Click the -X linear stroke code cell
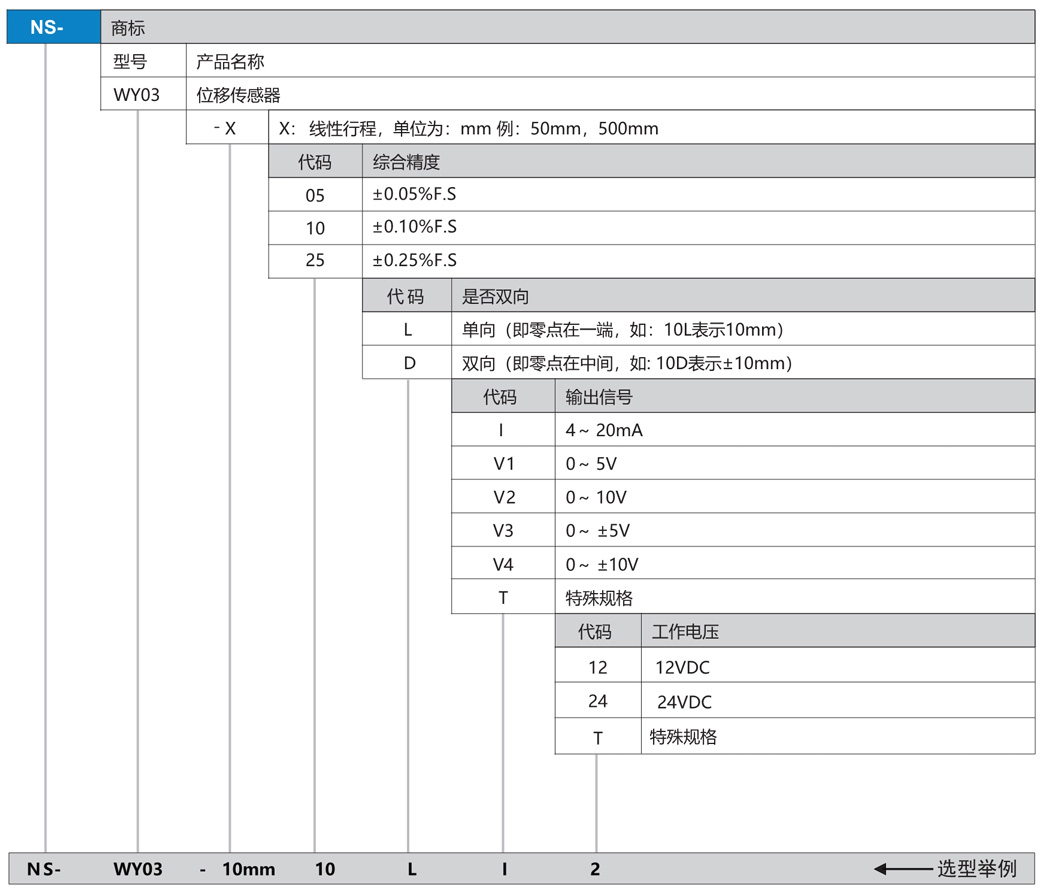This screenshot has width=1045, height=894. [x=226, y=128]
